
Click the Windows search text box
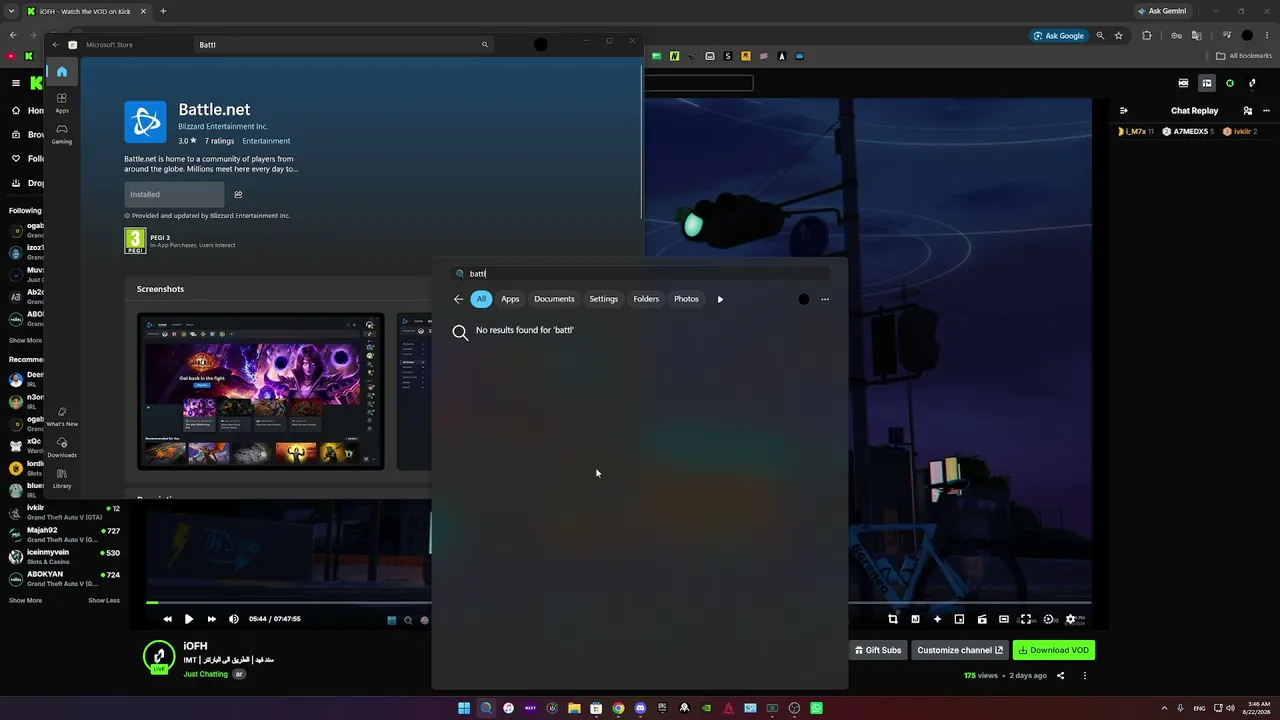640,273
